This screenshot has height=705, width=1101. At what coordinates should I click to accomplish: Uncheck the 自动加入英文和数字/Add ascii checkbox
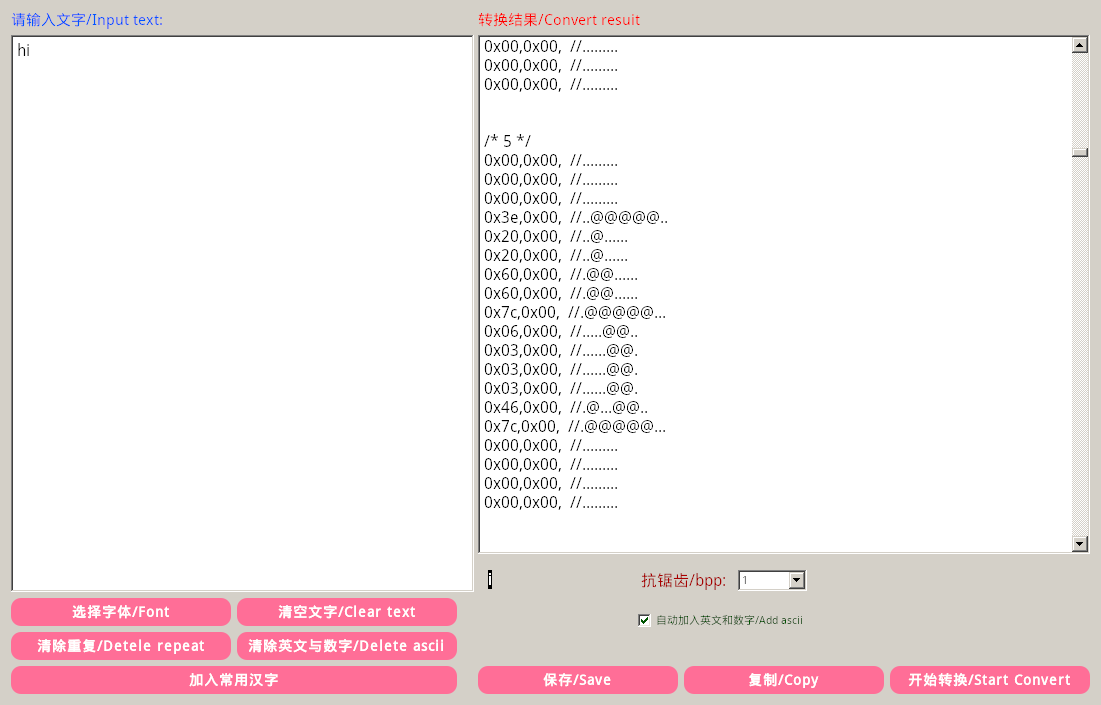(x=645, y=620)
